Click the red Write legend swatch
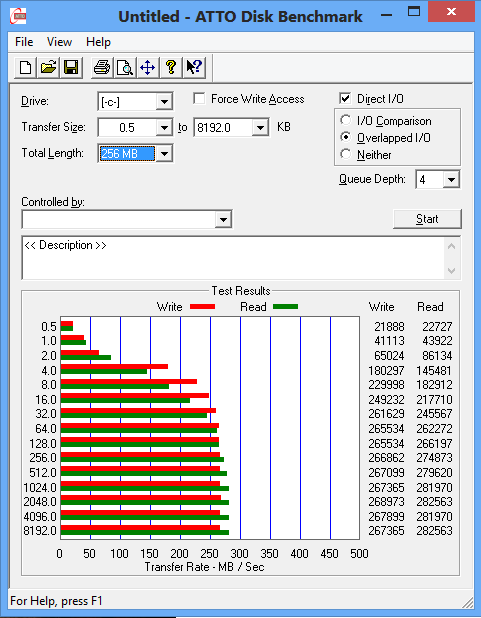The image size is (481, 618). [x=202, y=307]
